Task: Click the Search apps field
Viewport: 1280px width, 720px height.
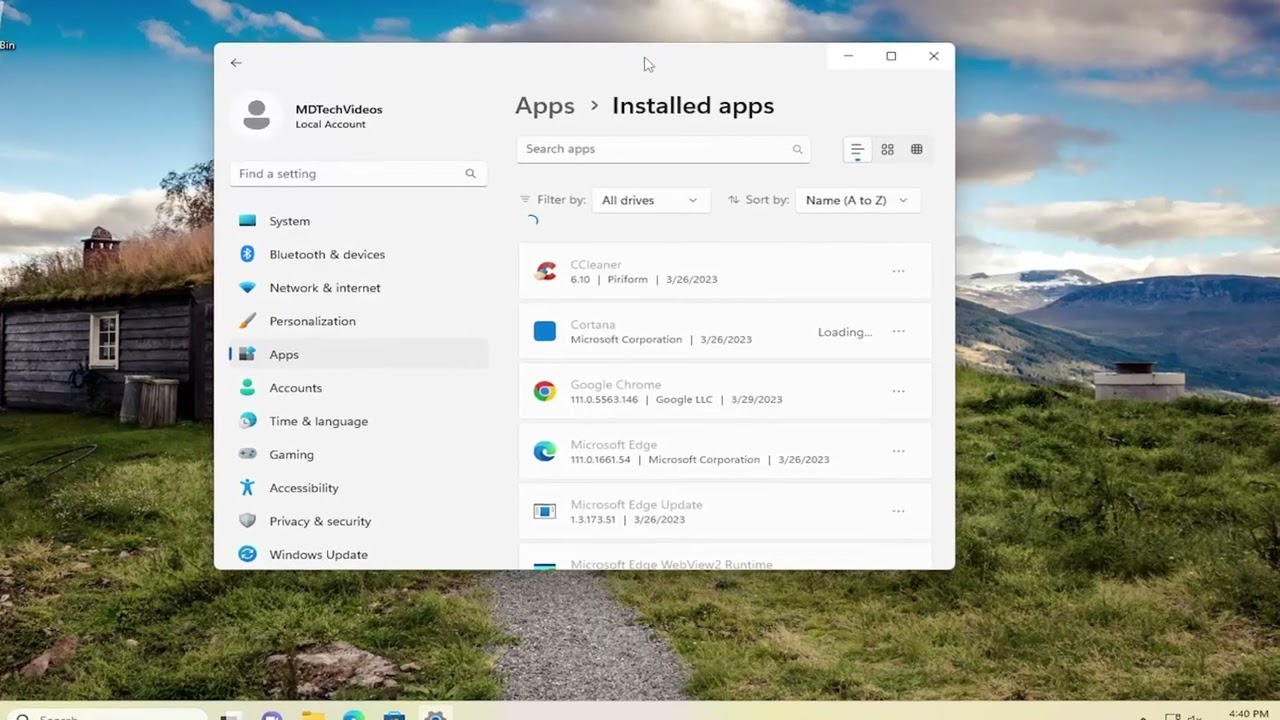Action: click(663, 149)
